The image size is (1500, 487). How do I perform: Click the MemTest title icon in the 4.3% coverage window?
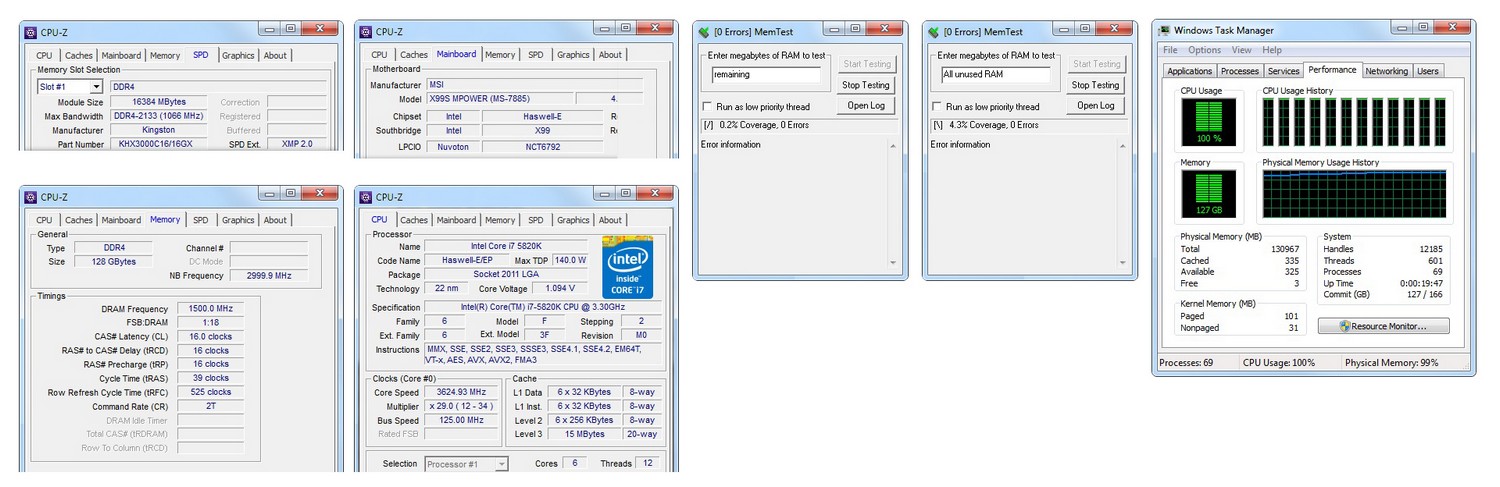click(934, 31)
